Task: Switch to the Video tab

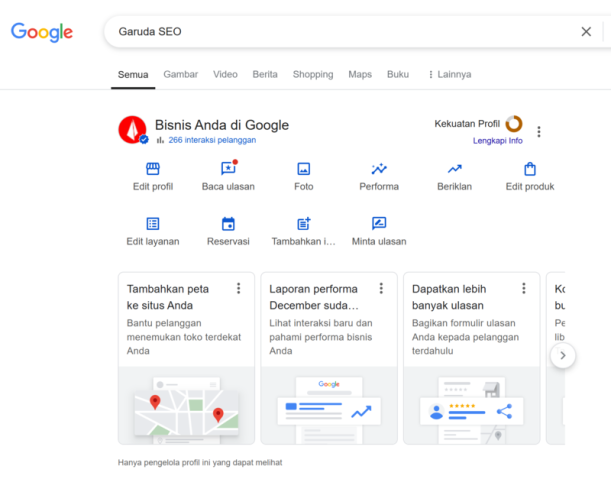Action: click(225, 74)
